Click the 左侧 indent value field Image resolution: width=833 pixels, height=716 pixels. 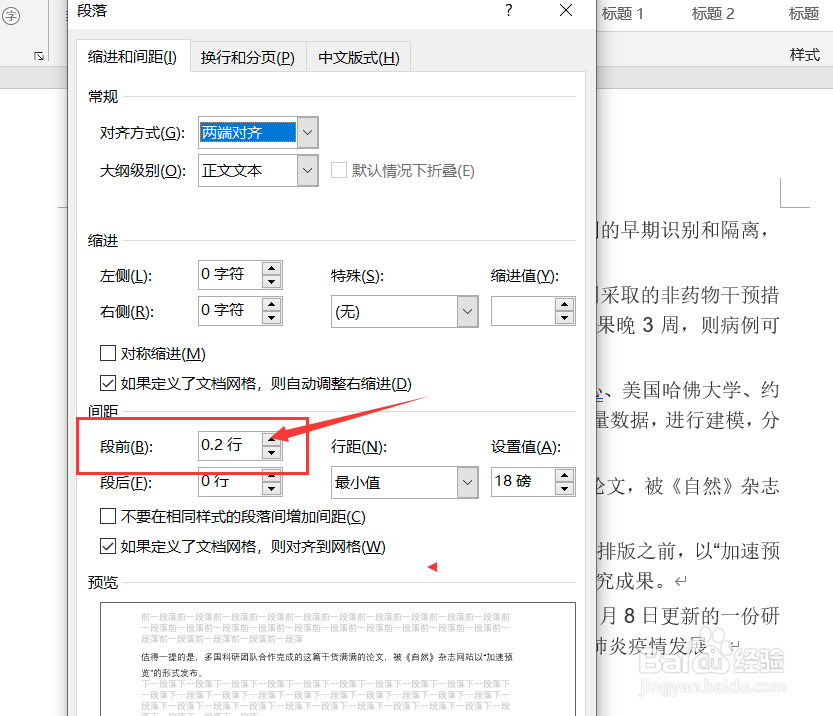[230, 274]
